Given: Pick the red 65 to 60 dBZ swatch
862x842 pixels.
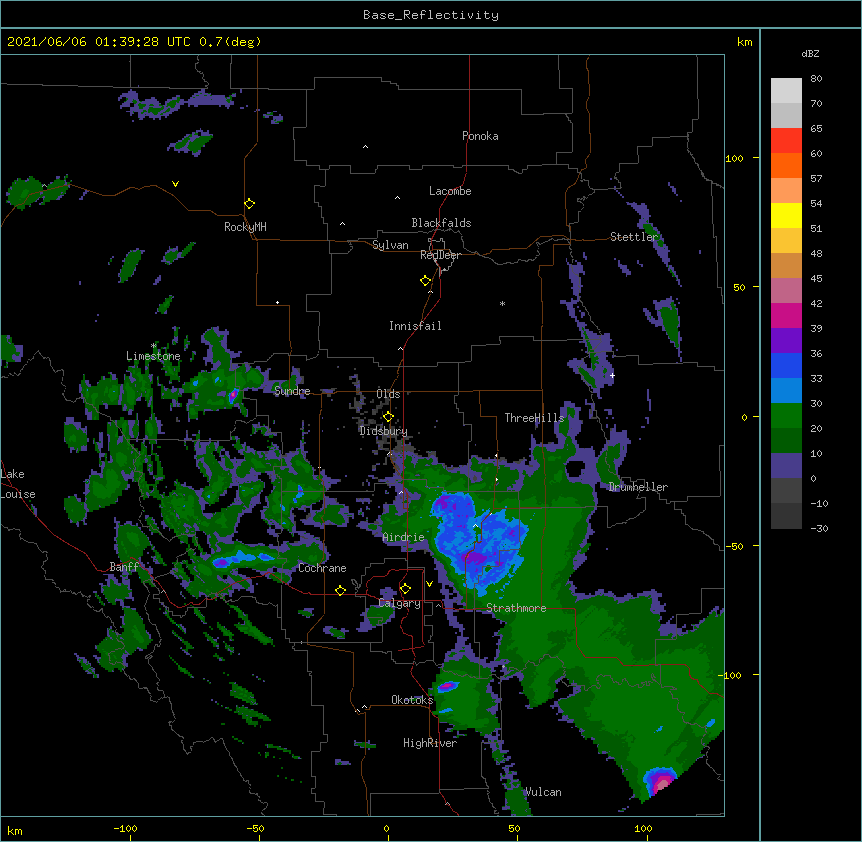Looking at the screenshot, I should pos(786,141).
